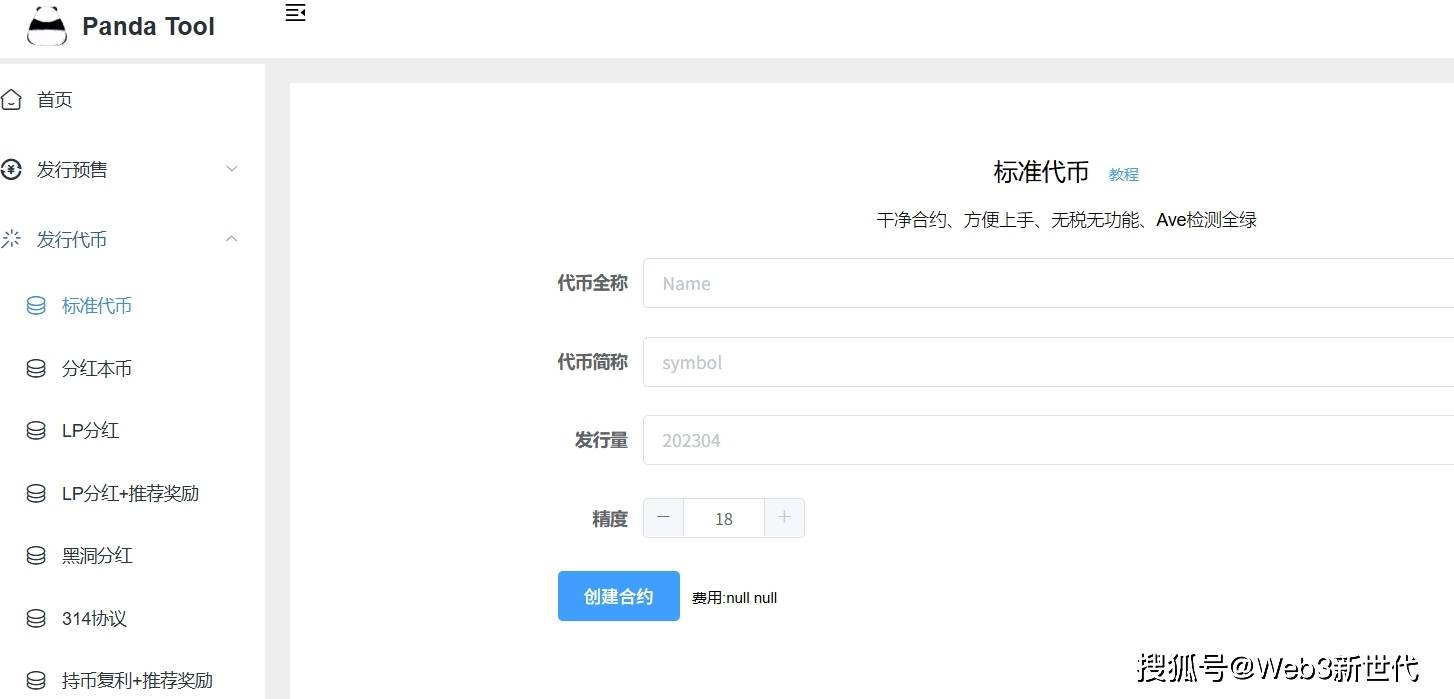Screen dimensions: 1454x699
Task: Click the coin stack icon beside 分红本币
Action: click(36, 369)
